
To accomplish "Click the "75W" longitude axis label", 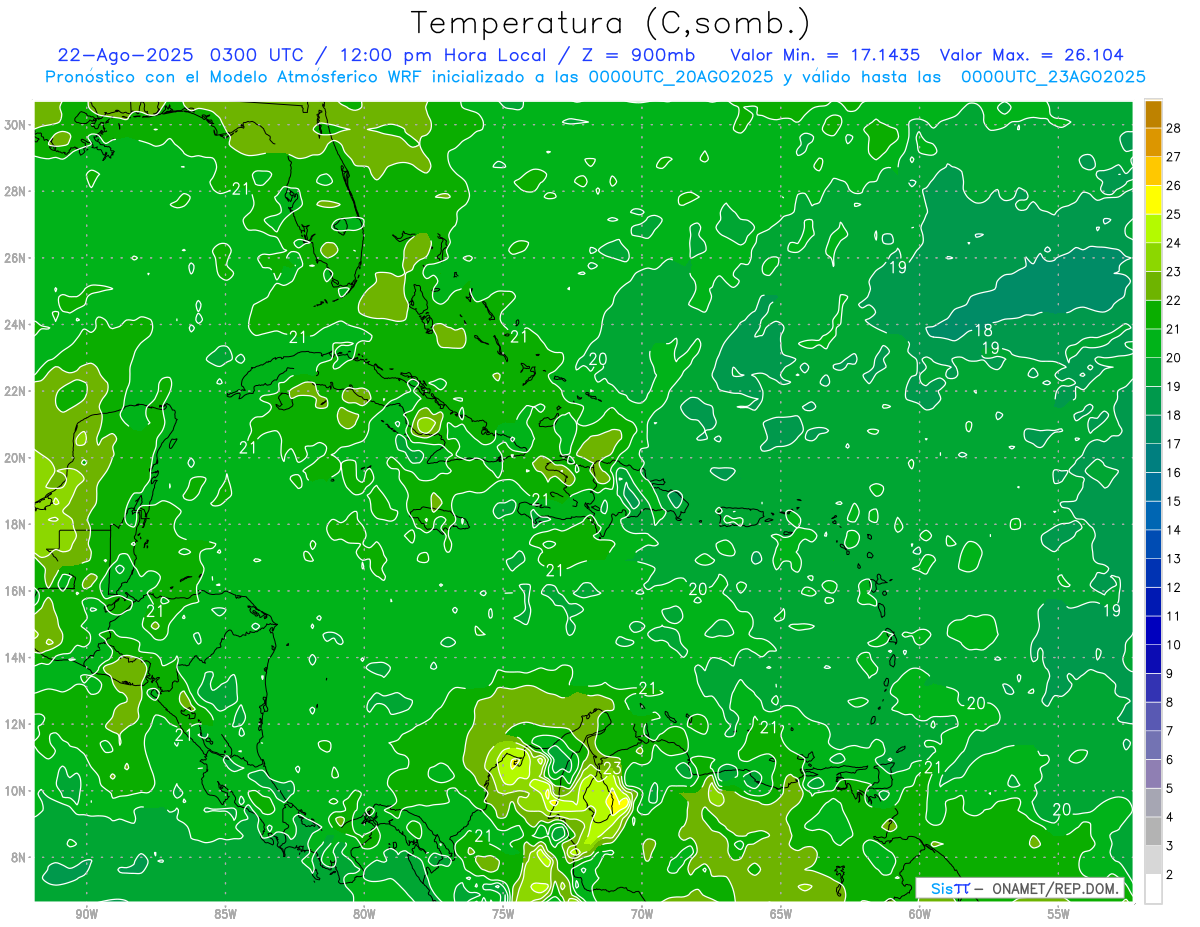I will (503, 914).
